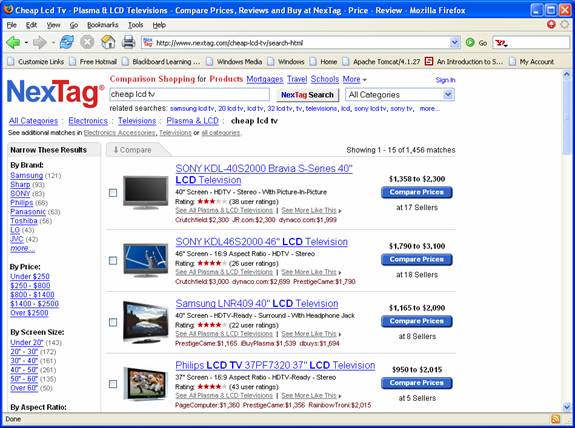Click the URL address bar field
The height and width of the screenshot is (428, 575).
pyautogui.click(x=301, y=43)
